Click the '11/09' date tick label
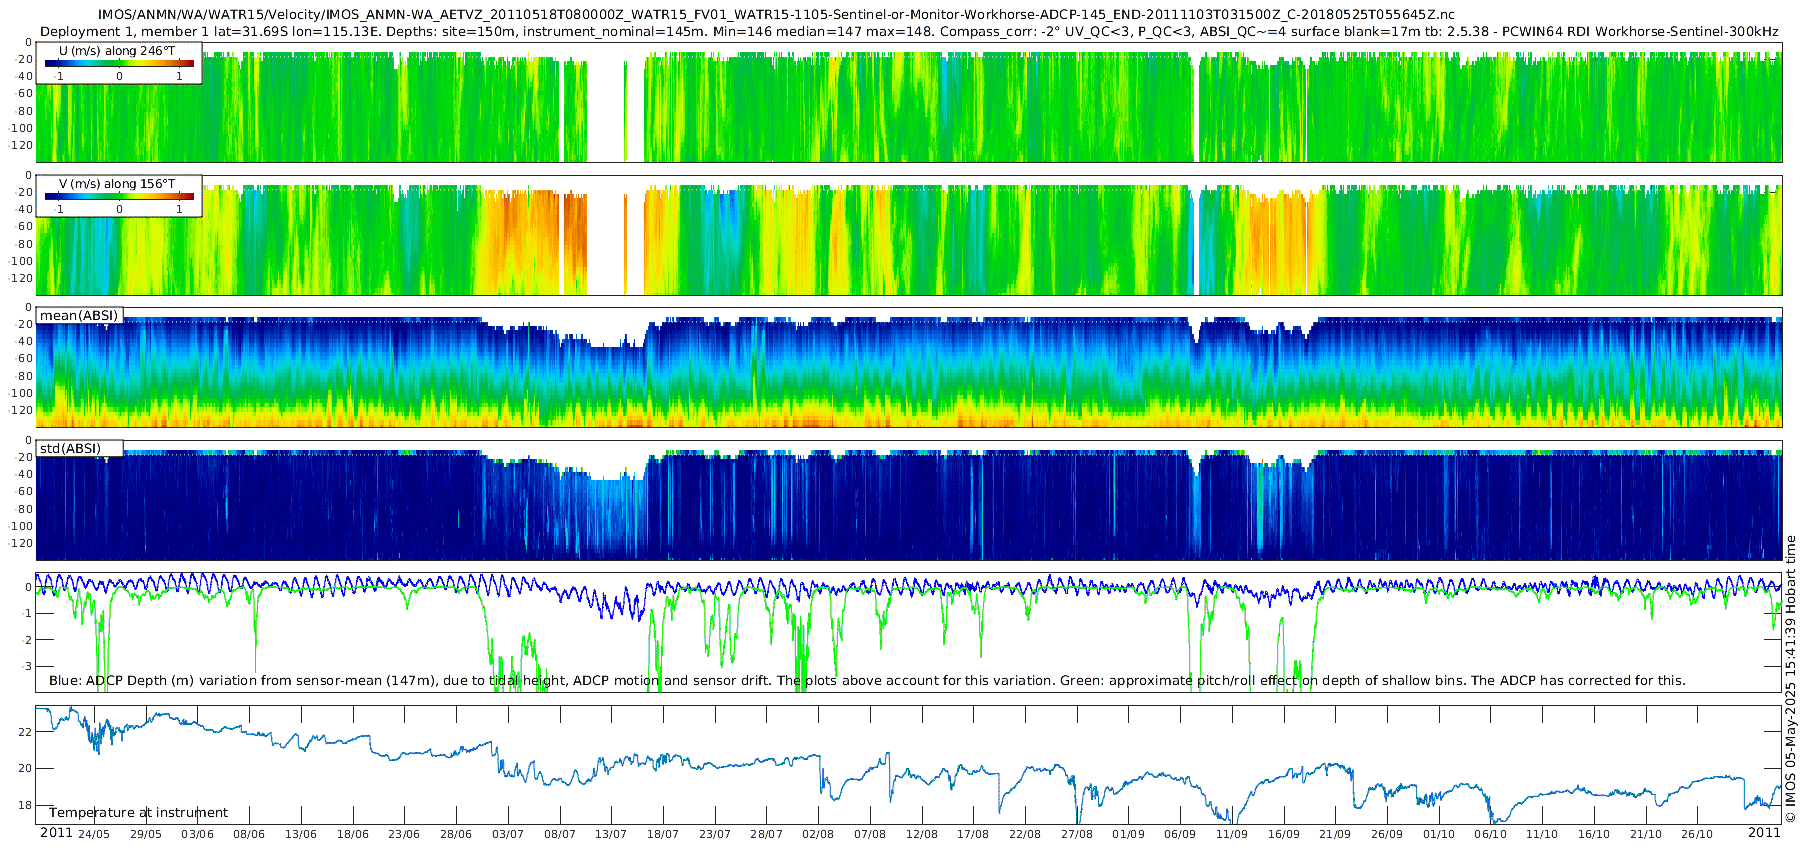 1232,834
